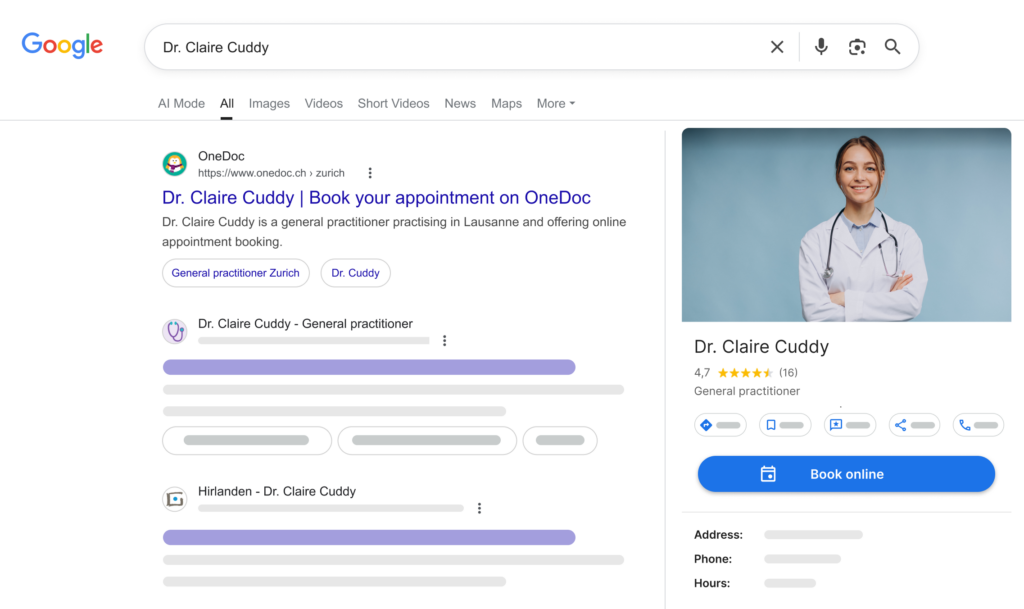Click the onedoc.ch URL breadcrumb

tap(271, 173)
